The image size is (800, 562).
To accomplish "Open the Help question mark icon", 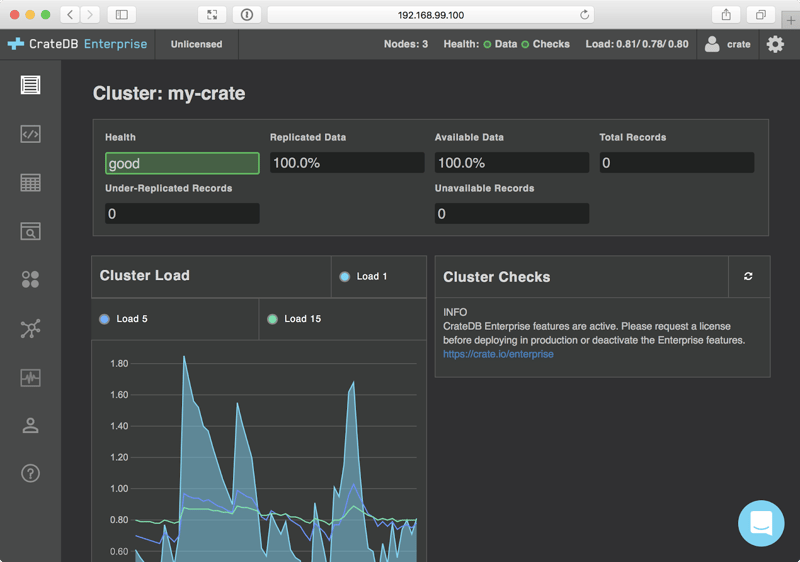I will [30, 473].
